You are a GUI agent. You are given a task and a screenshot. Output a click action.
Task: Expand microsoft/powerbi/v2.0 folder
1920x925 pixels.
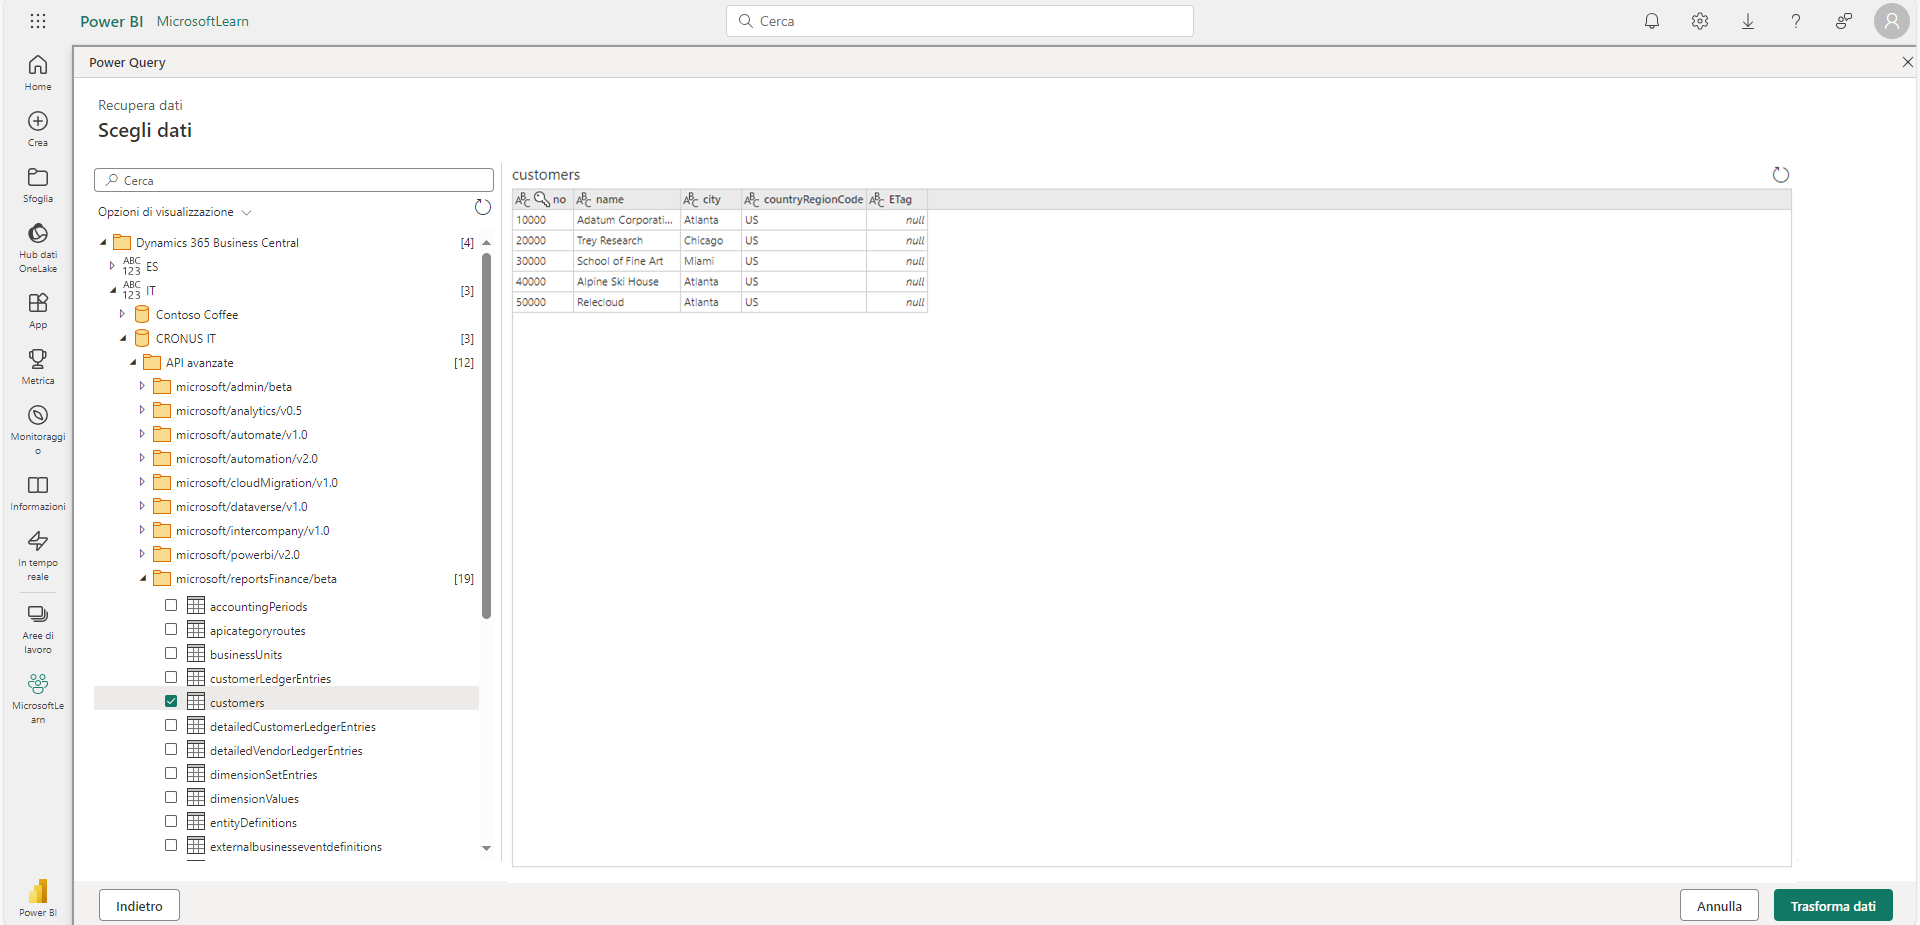click(142, 554)
